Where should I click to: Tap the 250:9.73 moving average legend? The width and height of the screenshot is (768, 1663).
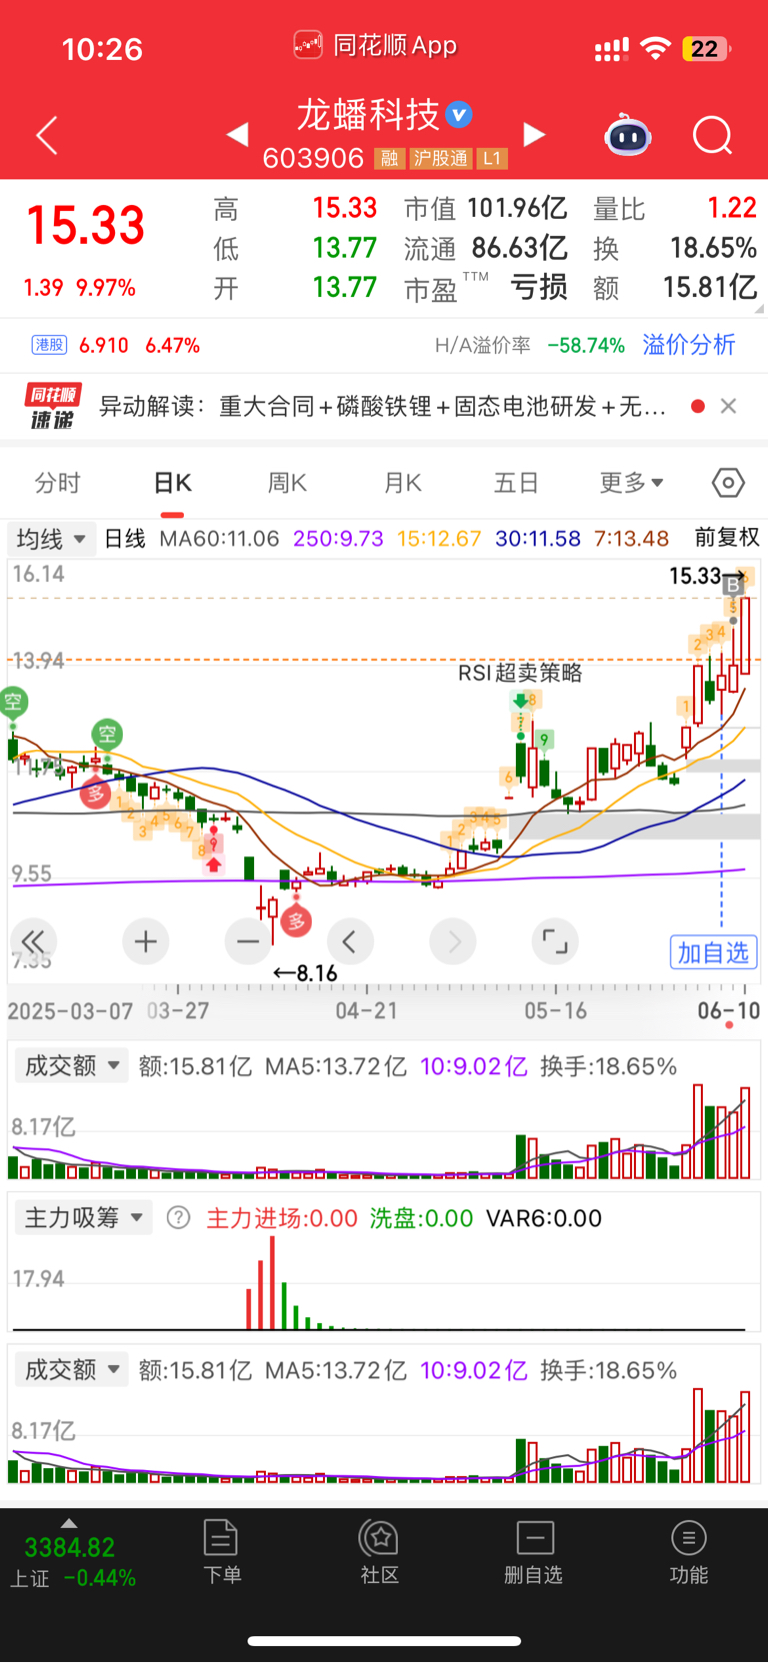click(x=338, y=539)
